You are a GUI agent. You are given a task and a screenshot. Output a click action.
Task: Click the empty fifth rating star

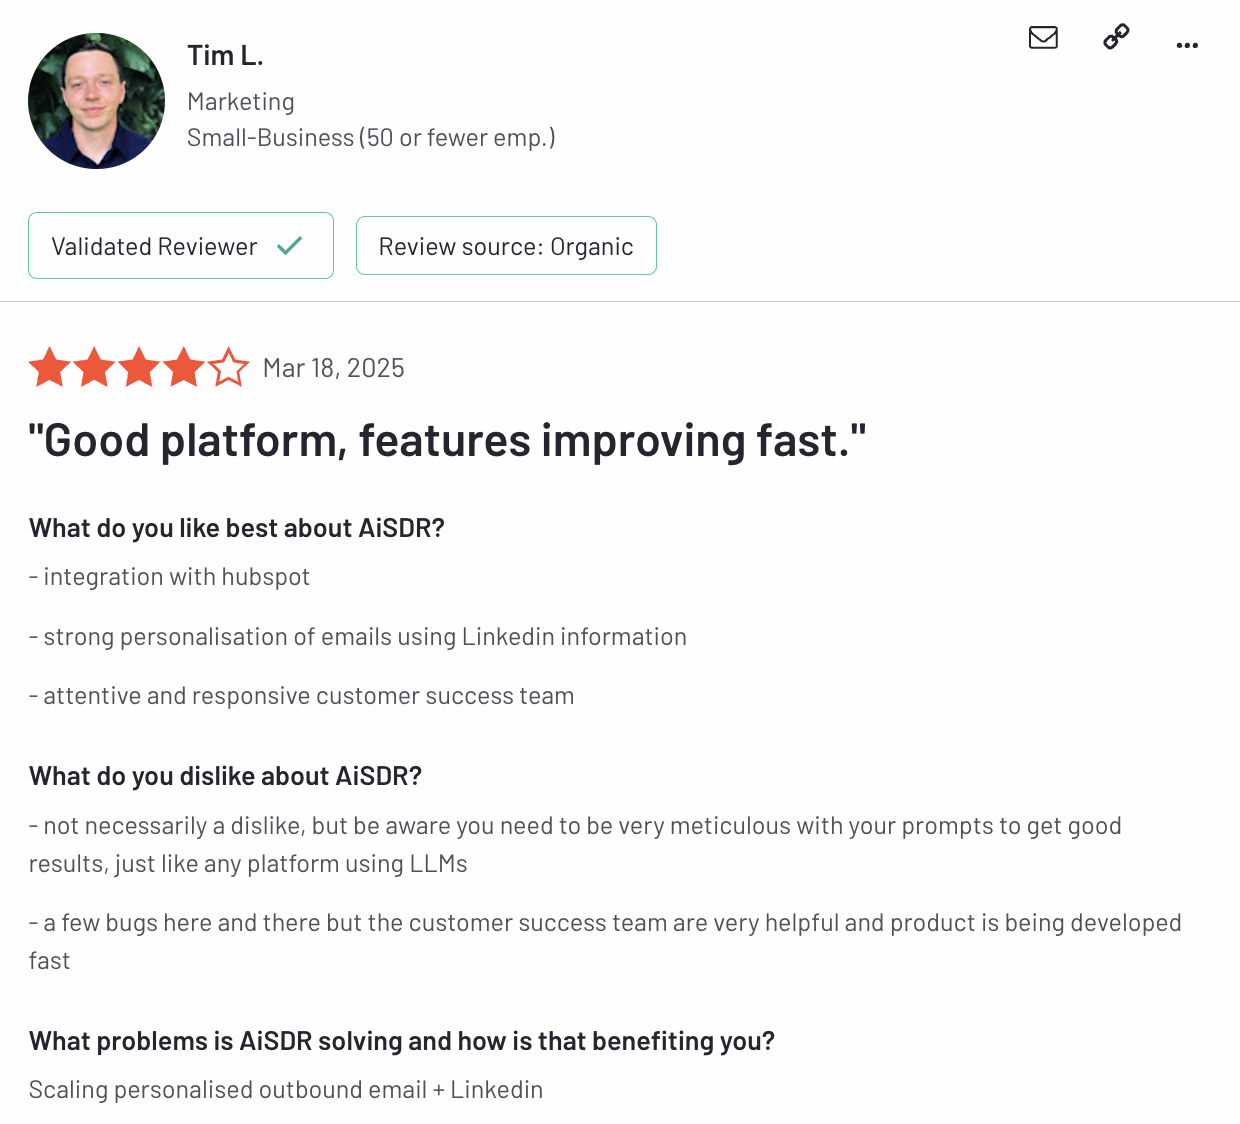click(229, 368)
